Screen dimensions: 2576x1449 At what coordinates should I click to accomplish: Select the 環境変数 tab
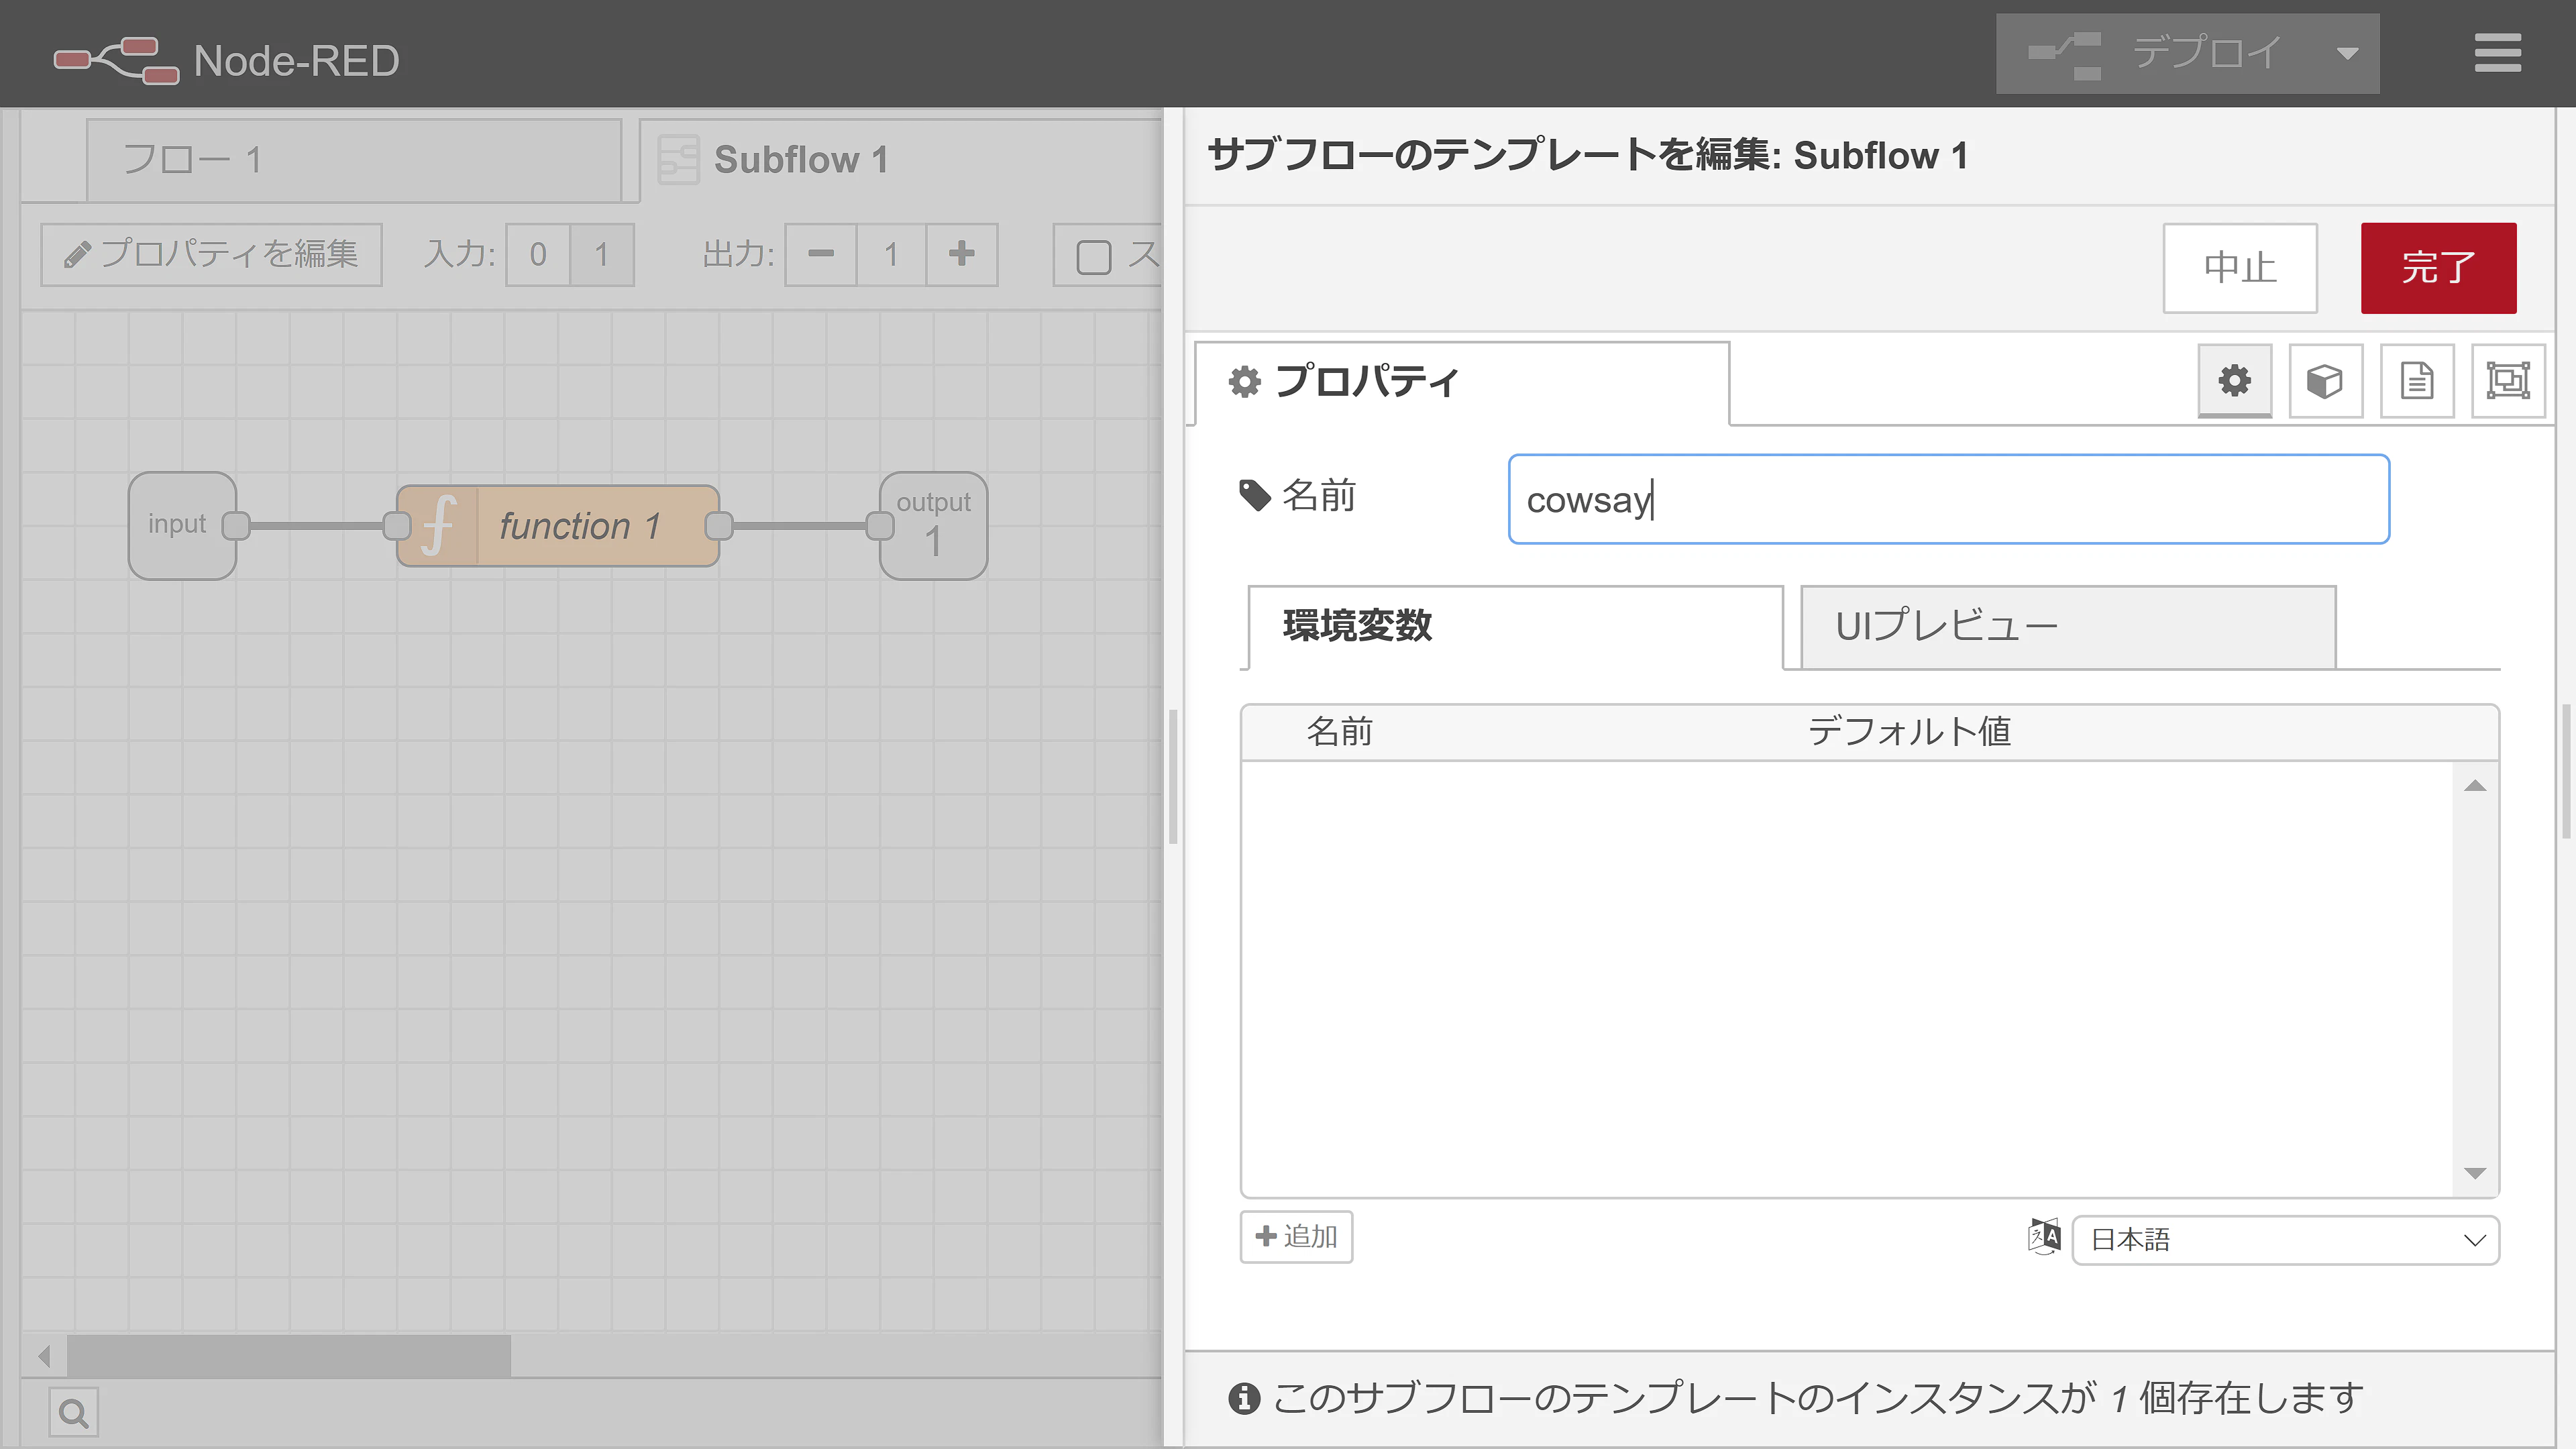pos(1516,627)
